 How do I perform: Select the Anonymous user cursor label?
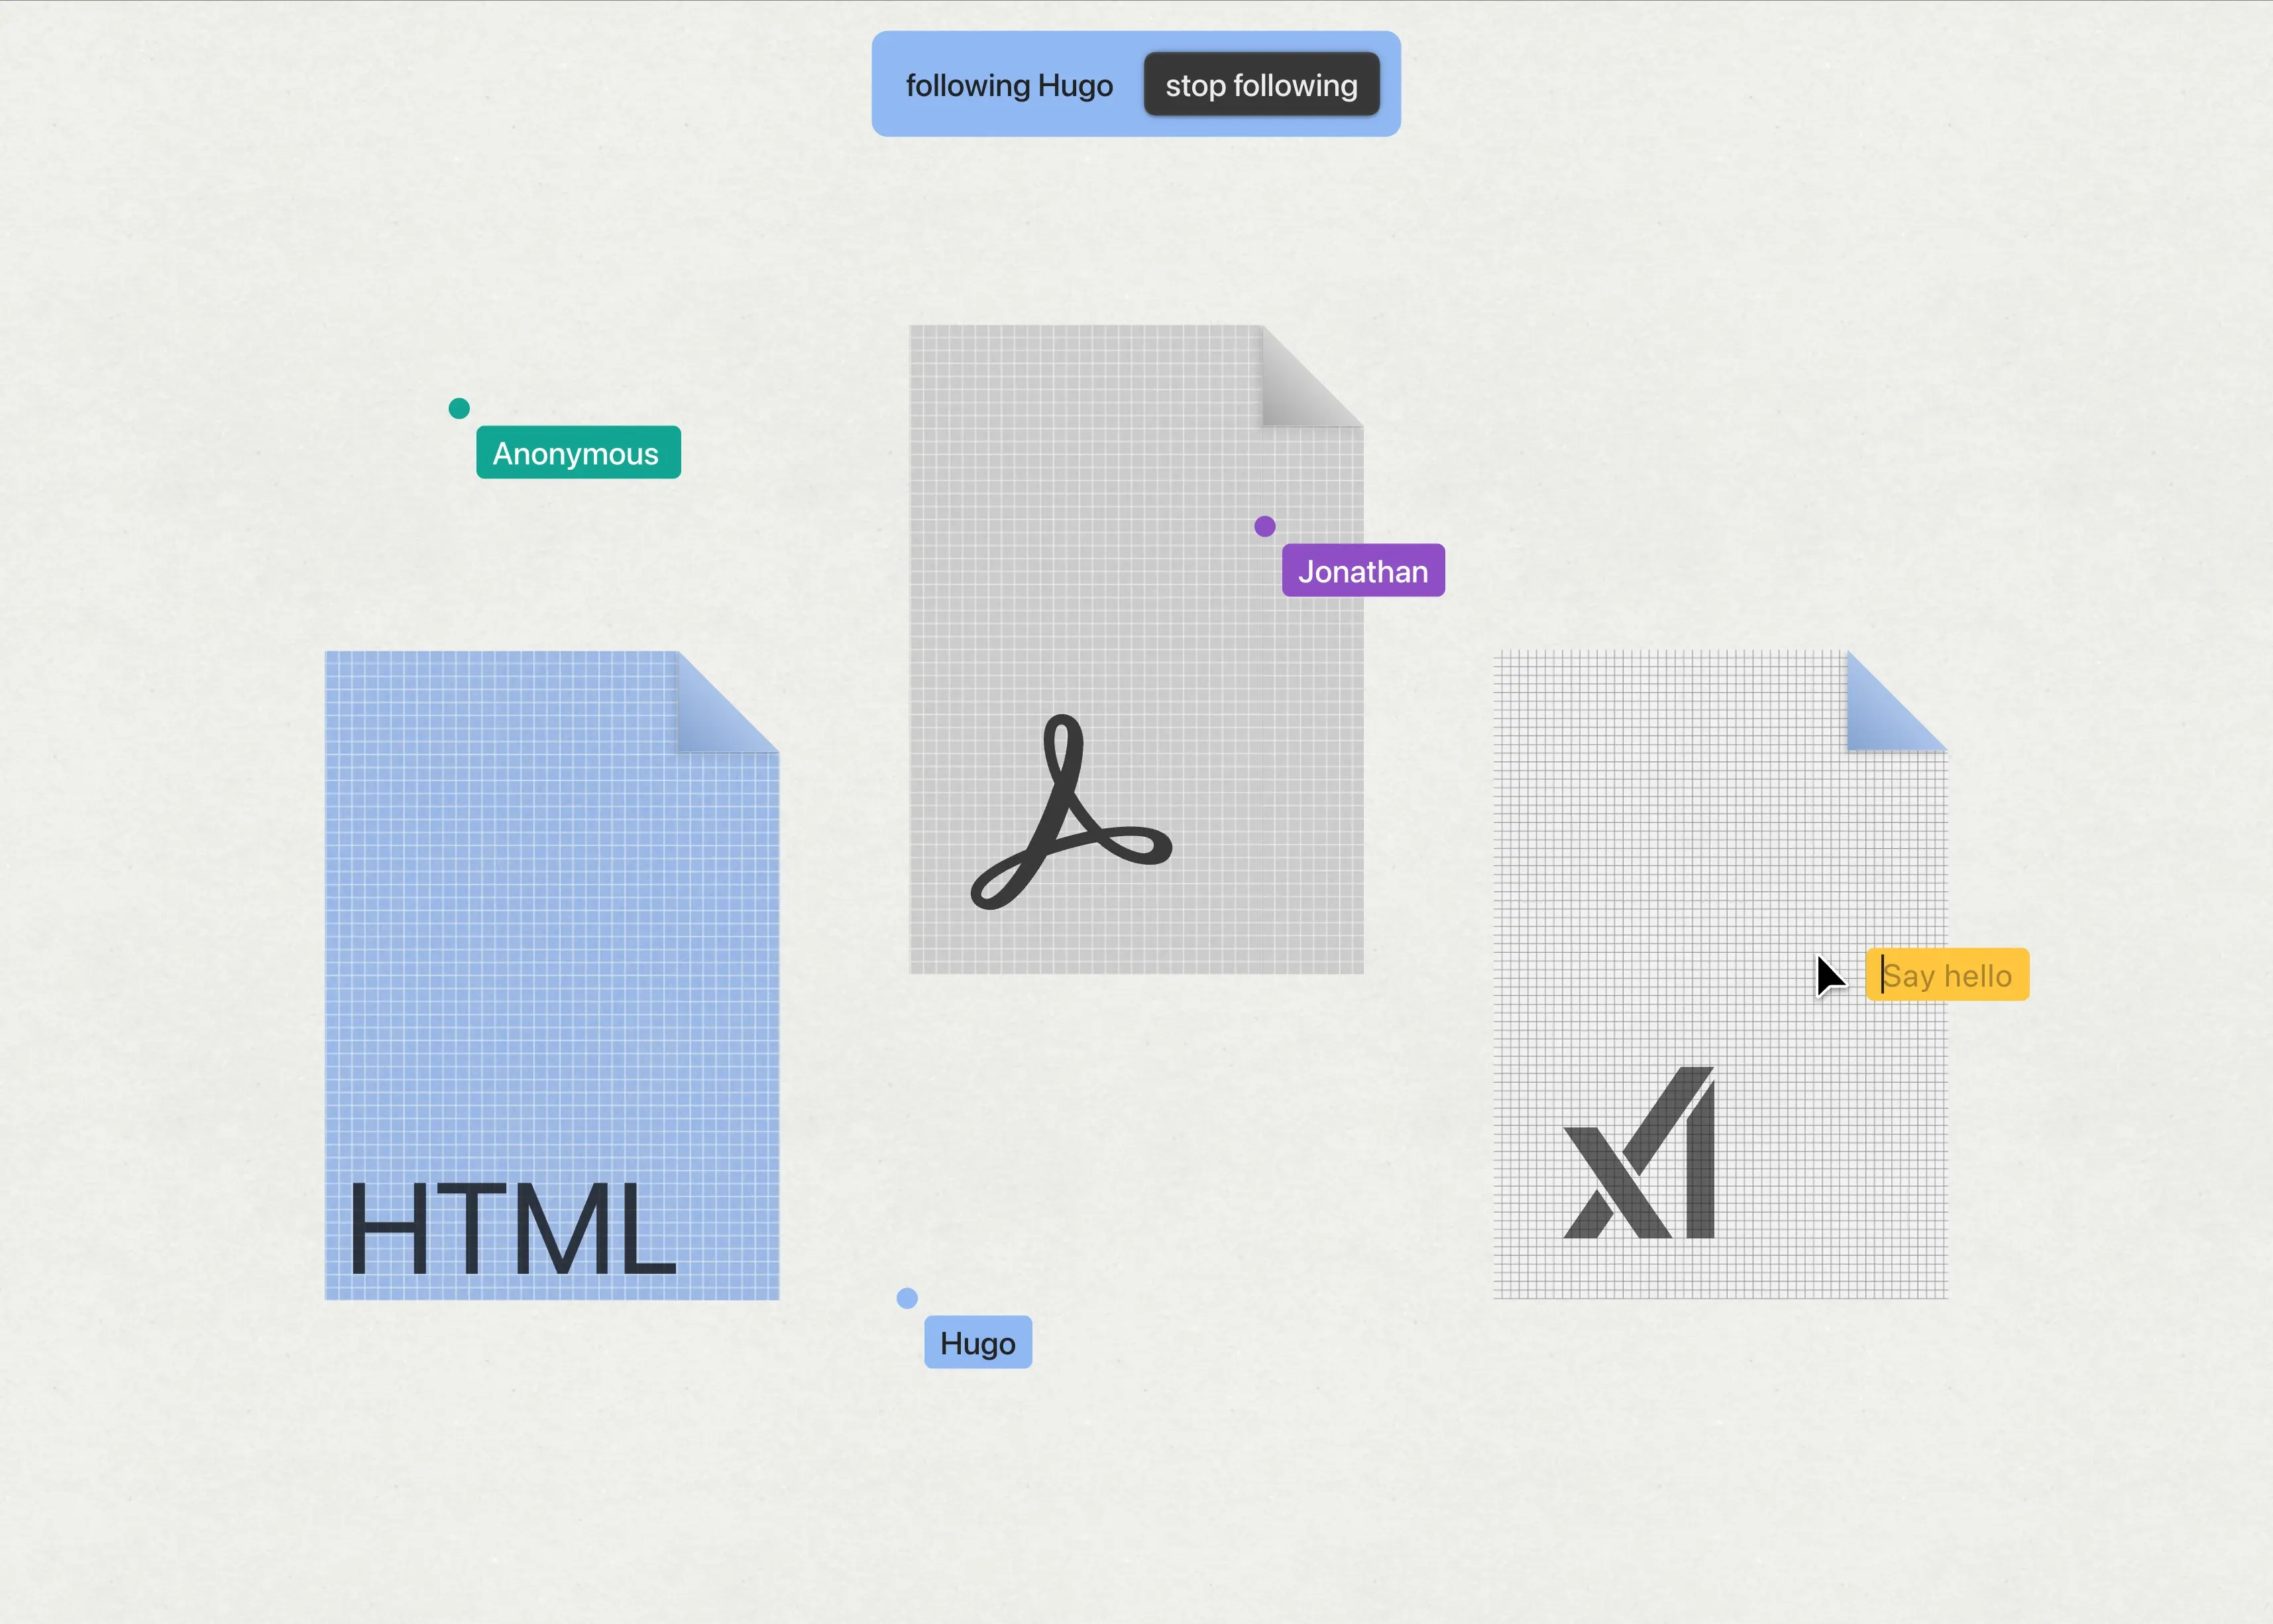578,453
